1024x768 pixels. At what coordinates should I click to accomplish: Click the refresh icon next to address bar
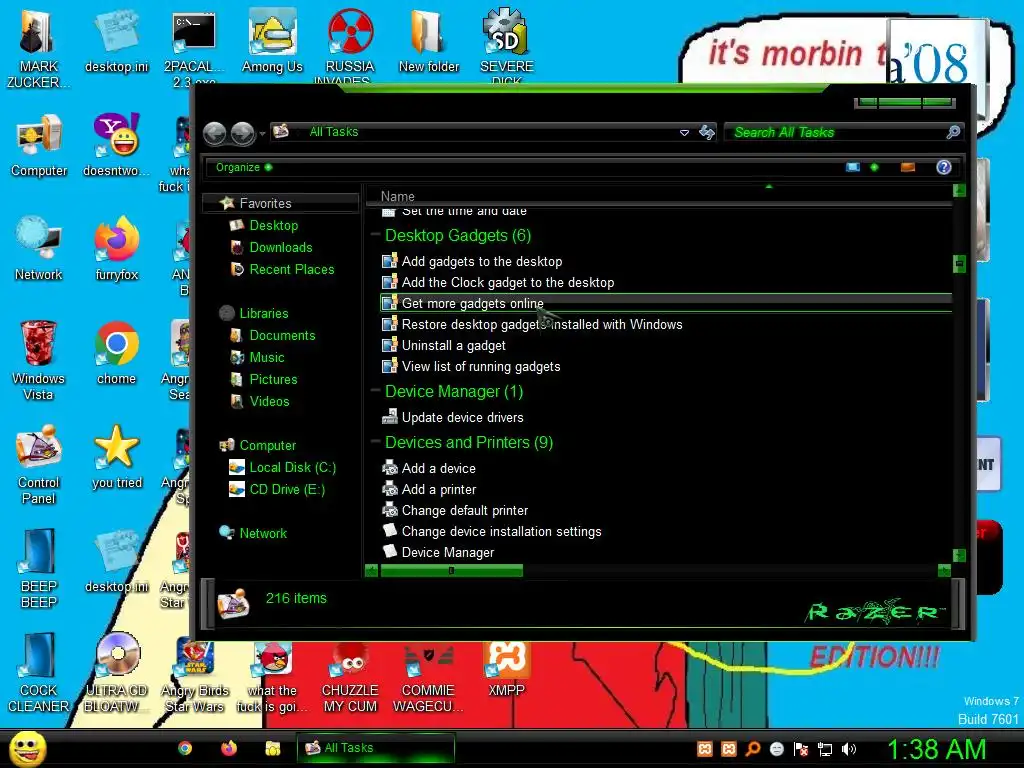707,133
